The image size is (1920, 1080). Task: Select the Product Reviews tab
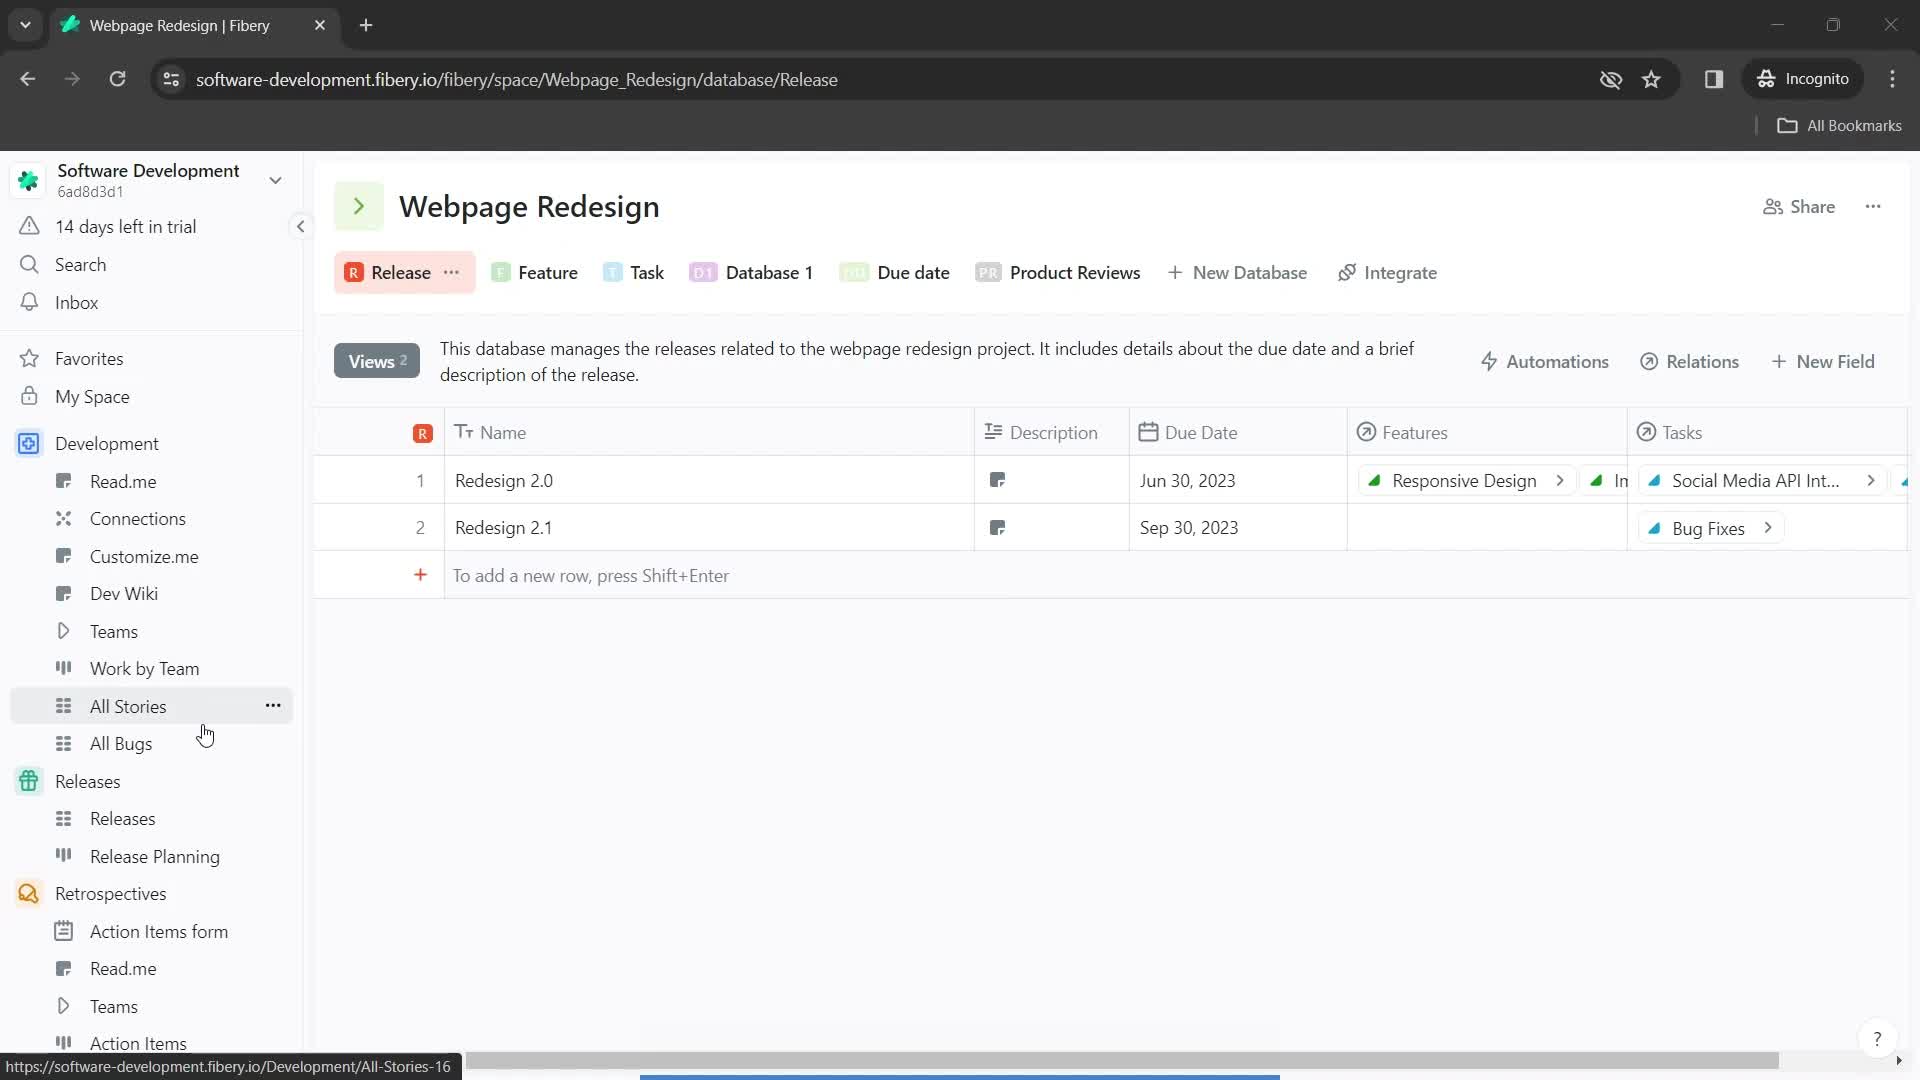tap(1075, 272)
